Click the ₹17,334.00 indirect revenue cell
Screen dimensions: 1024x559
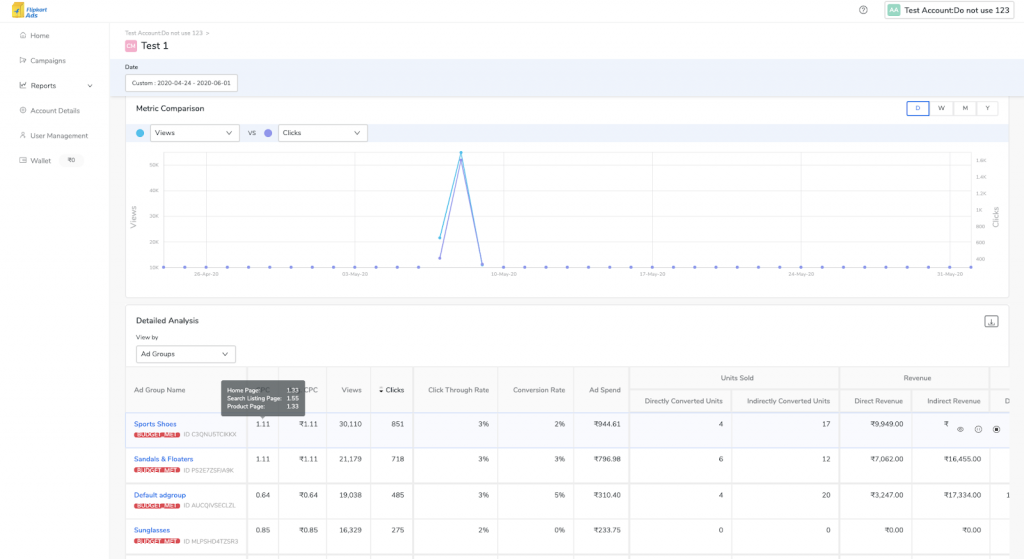962,495
